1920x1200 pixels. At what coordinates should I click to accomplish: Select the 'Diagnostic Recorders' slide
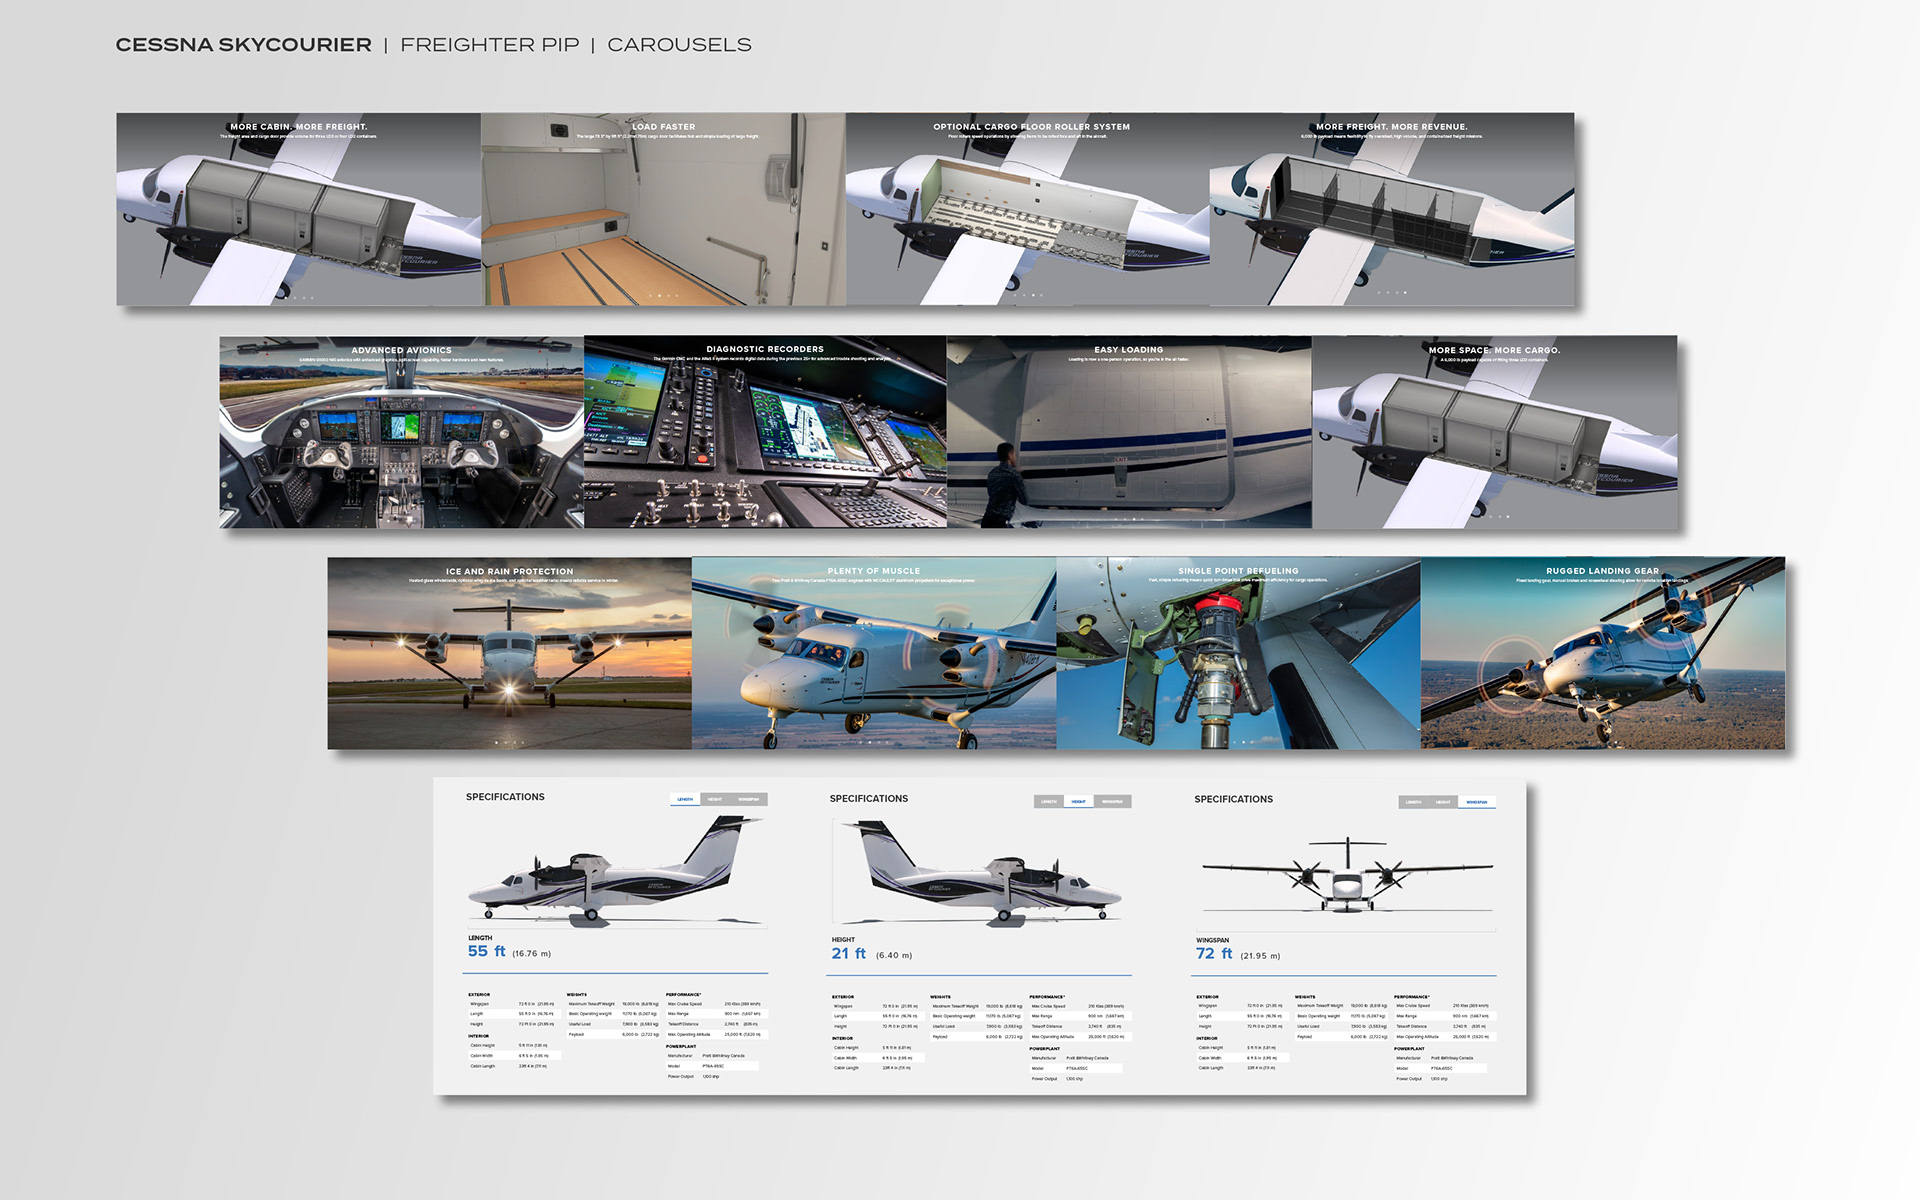coord(765,432)
